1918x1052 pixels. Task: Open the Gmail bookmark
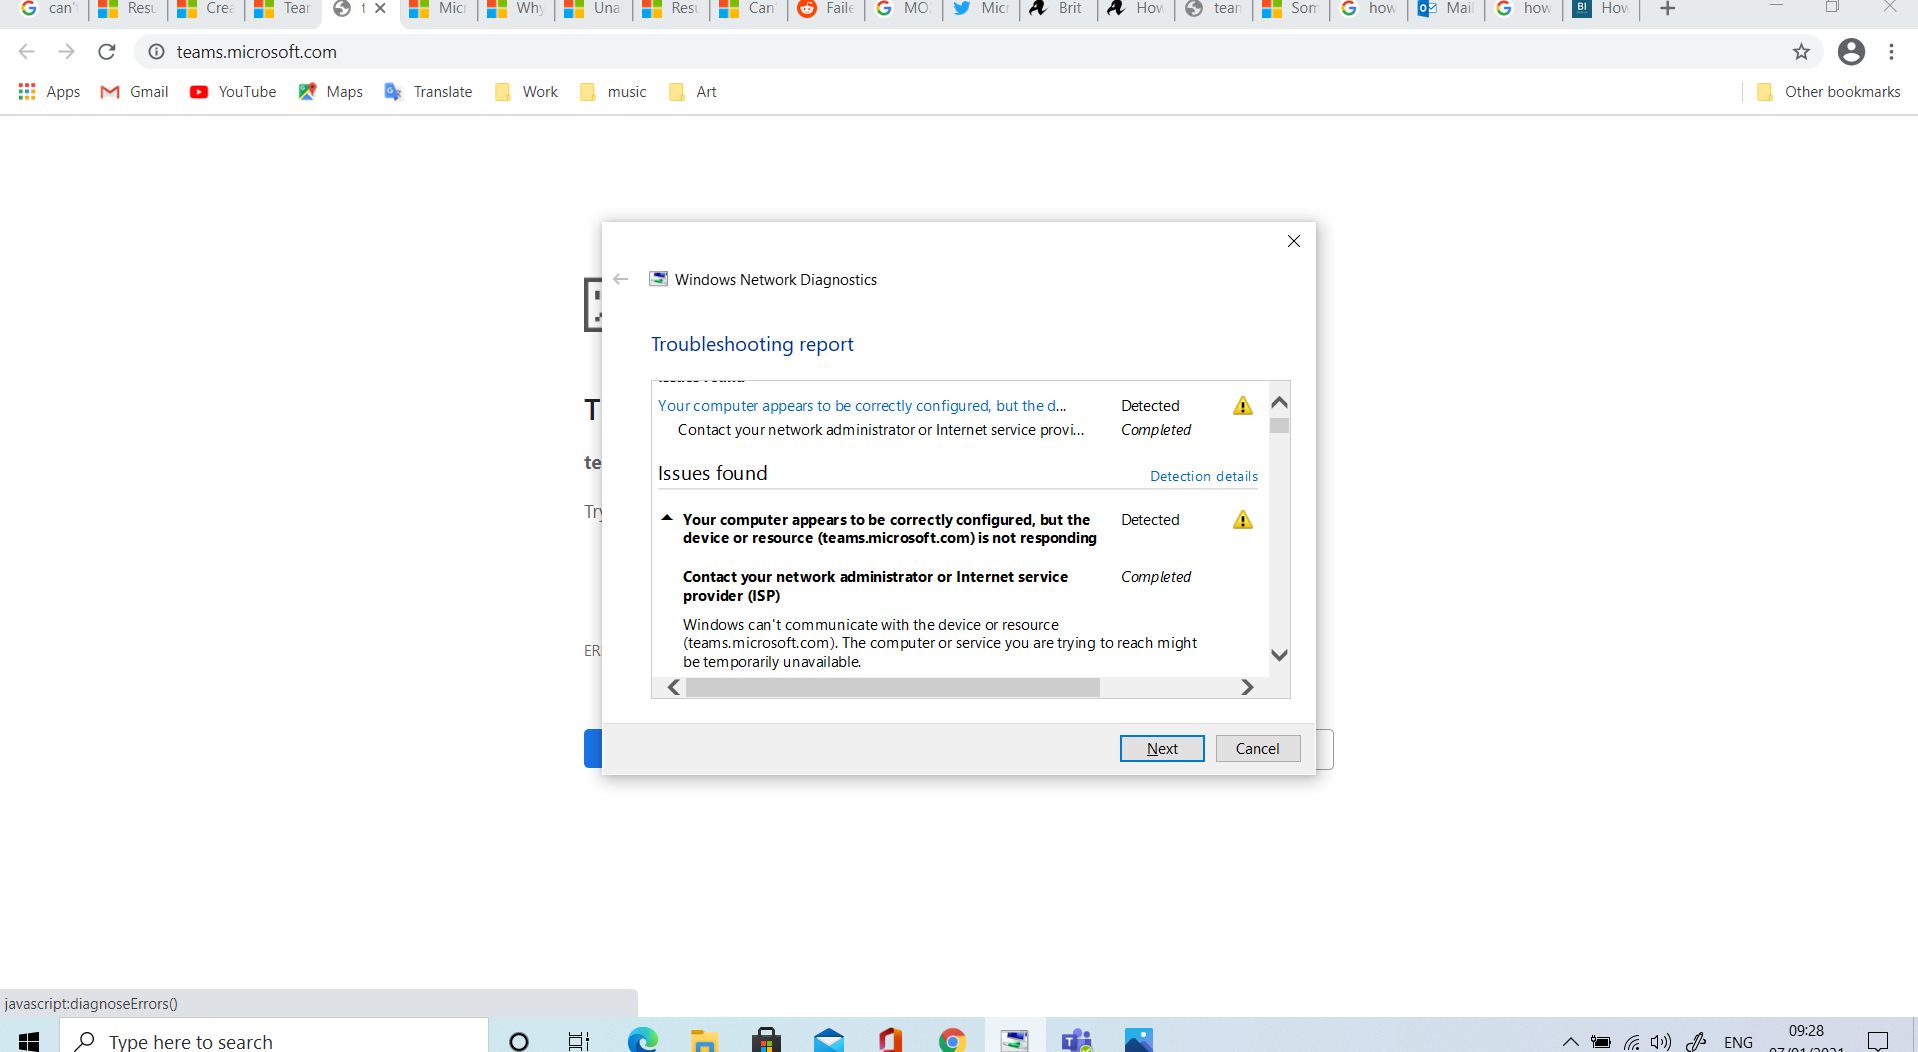134,92
